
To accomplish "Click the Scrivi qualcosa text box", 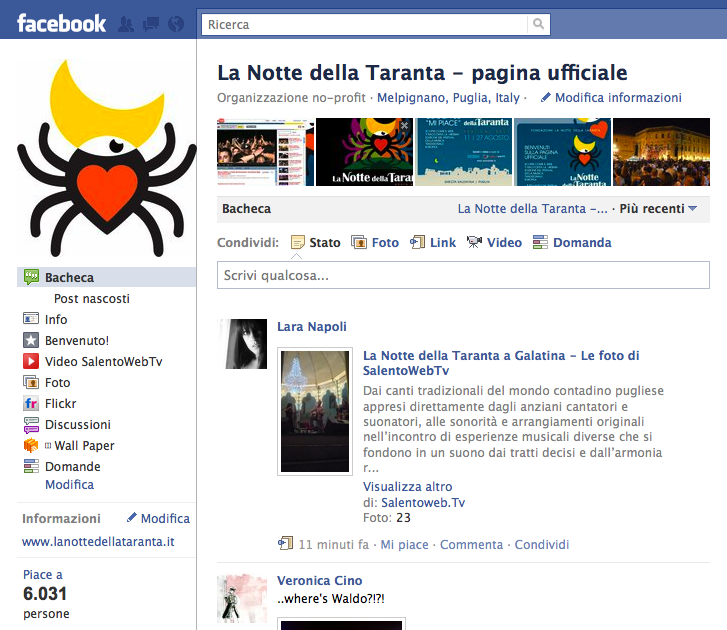I will click(463, 275).
